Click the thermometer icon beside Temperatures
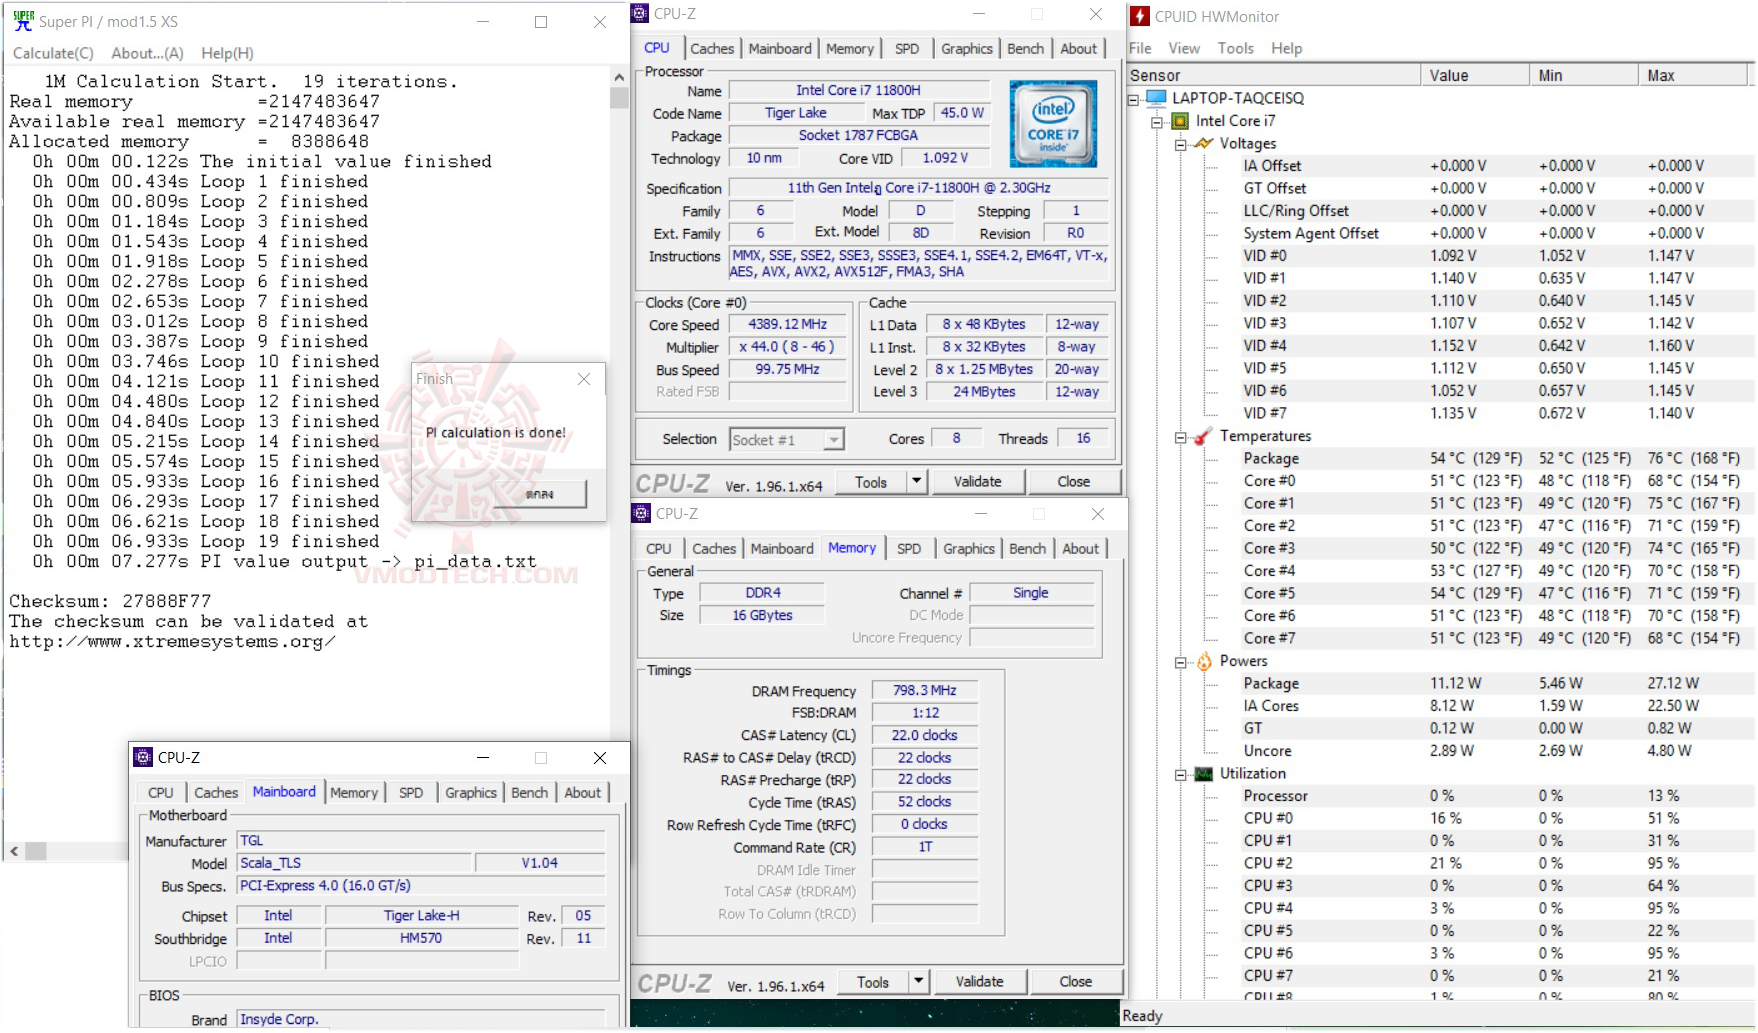Viewport: 1758px width, 1033px height. [x=1204, y=436]
